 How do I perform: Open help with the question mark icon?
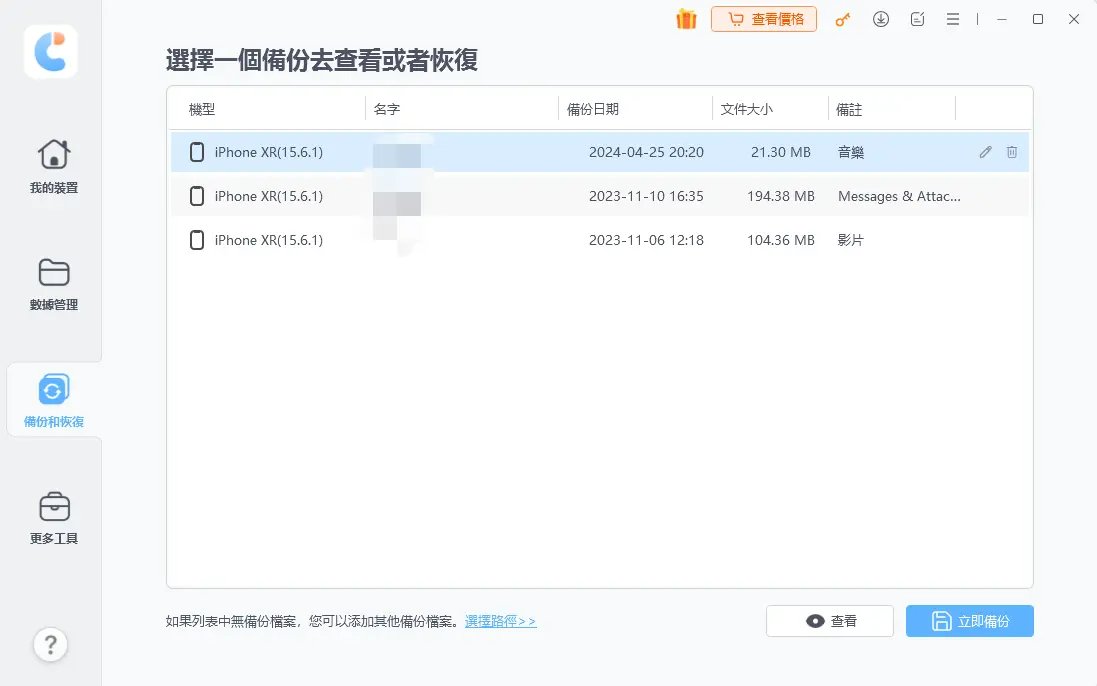51,645
